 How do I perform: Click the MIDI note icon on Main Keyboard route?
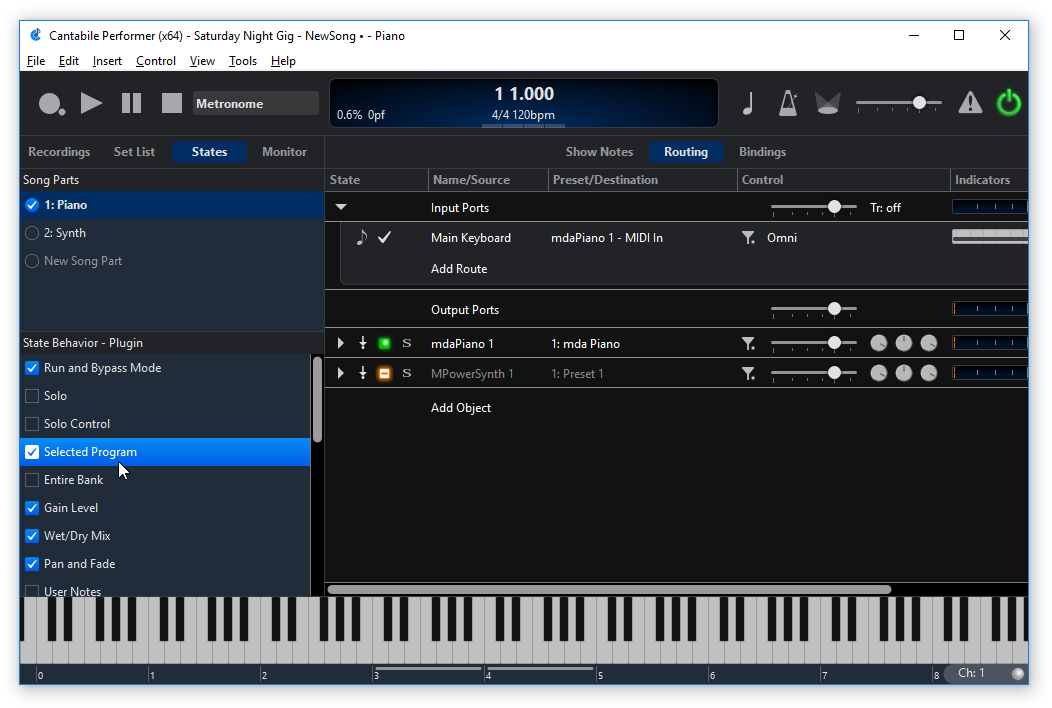[362, 237]
